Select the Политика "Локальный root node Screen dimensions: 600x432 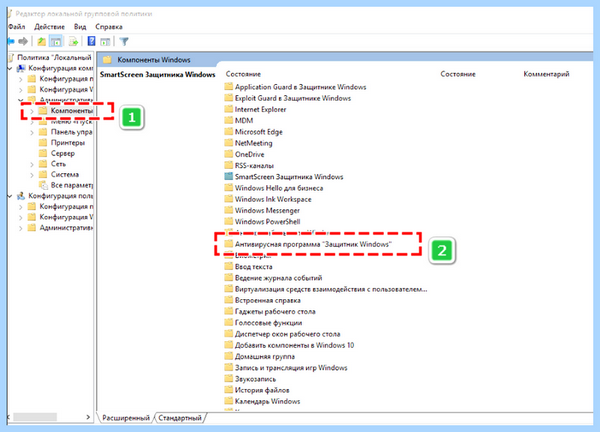[54, 57]
